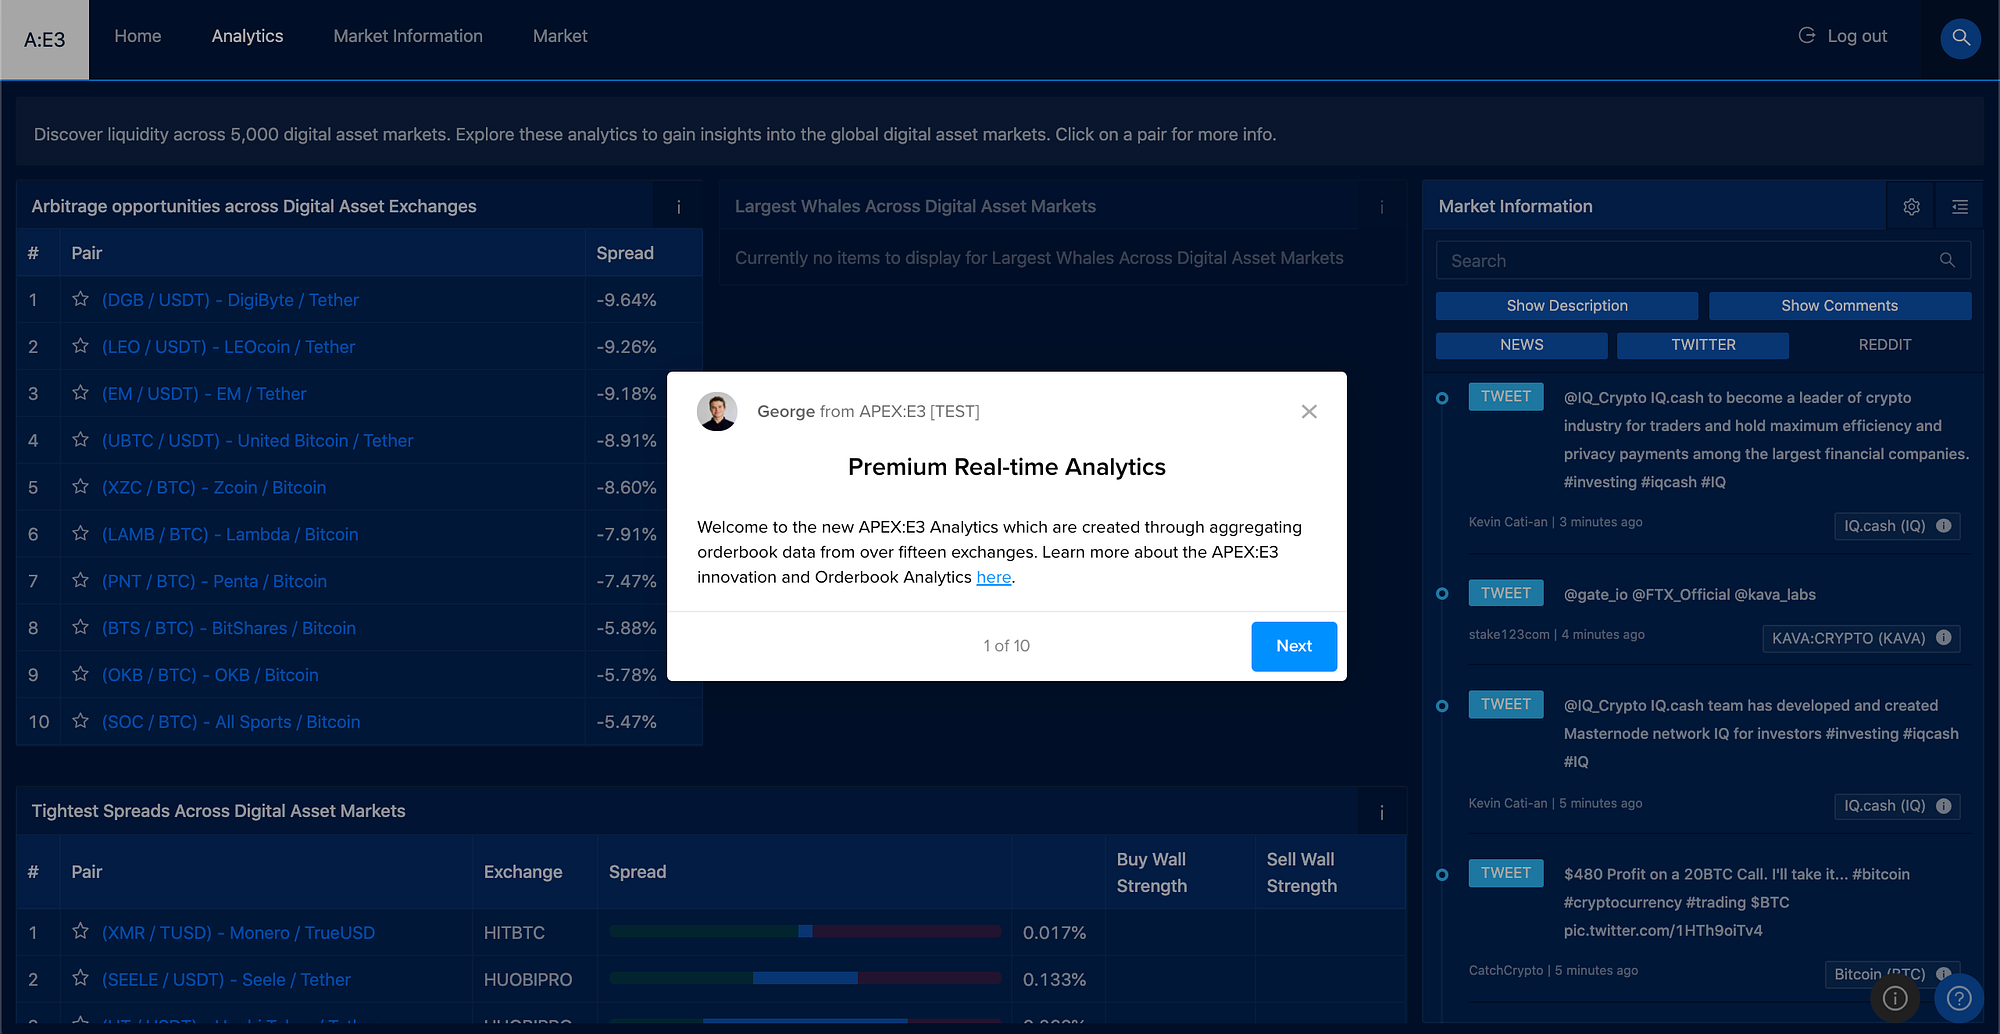Image resolution: width=2000 pixels, height=1034 pixels.
Task: Click first TWEET badge from Kevin Cati-an
Action: pos(1506,397)
